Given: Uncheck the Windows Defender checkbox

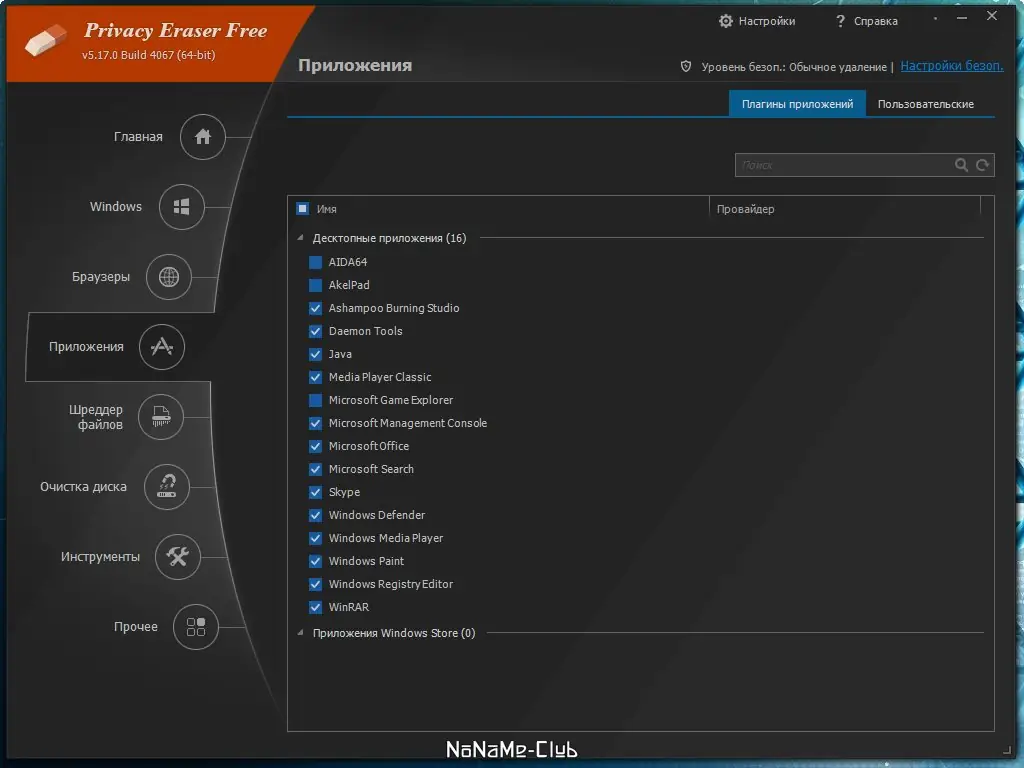Looking at the screenshot, I should point(315,515).
